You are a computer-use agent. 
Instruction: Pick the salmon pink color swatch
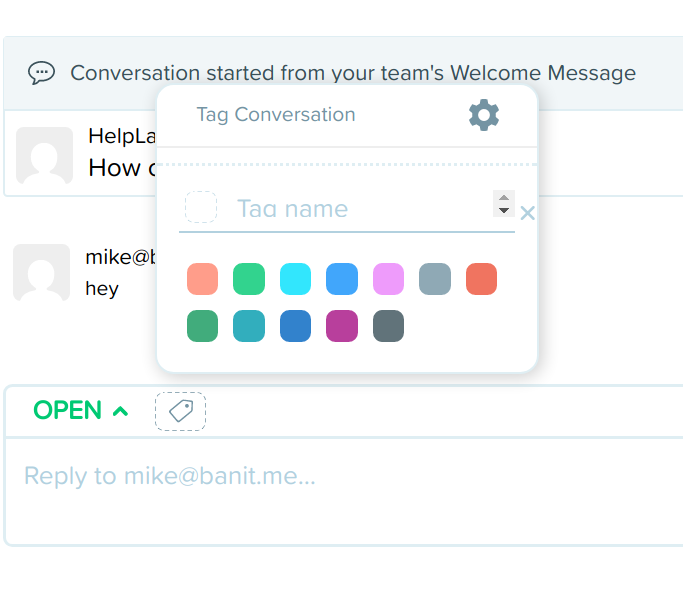(x=203, y=279)
